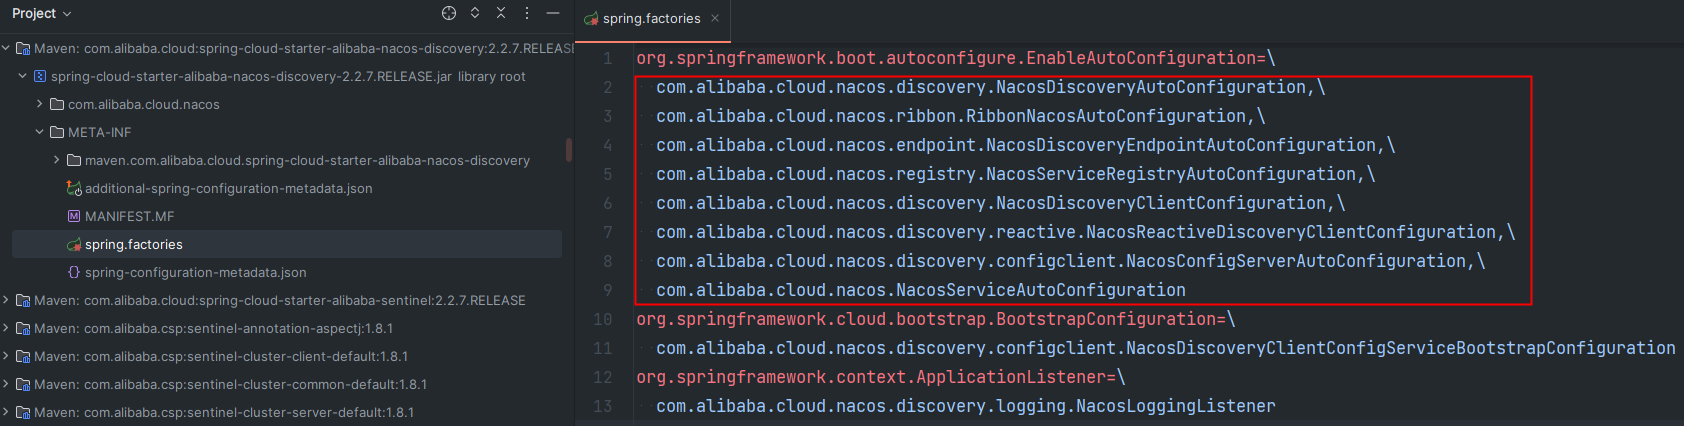The image size is (1684, 426).
Task: Select the spring.factories editor tab
Action: pyautogui.click(x=652, y=18)
